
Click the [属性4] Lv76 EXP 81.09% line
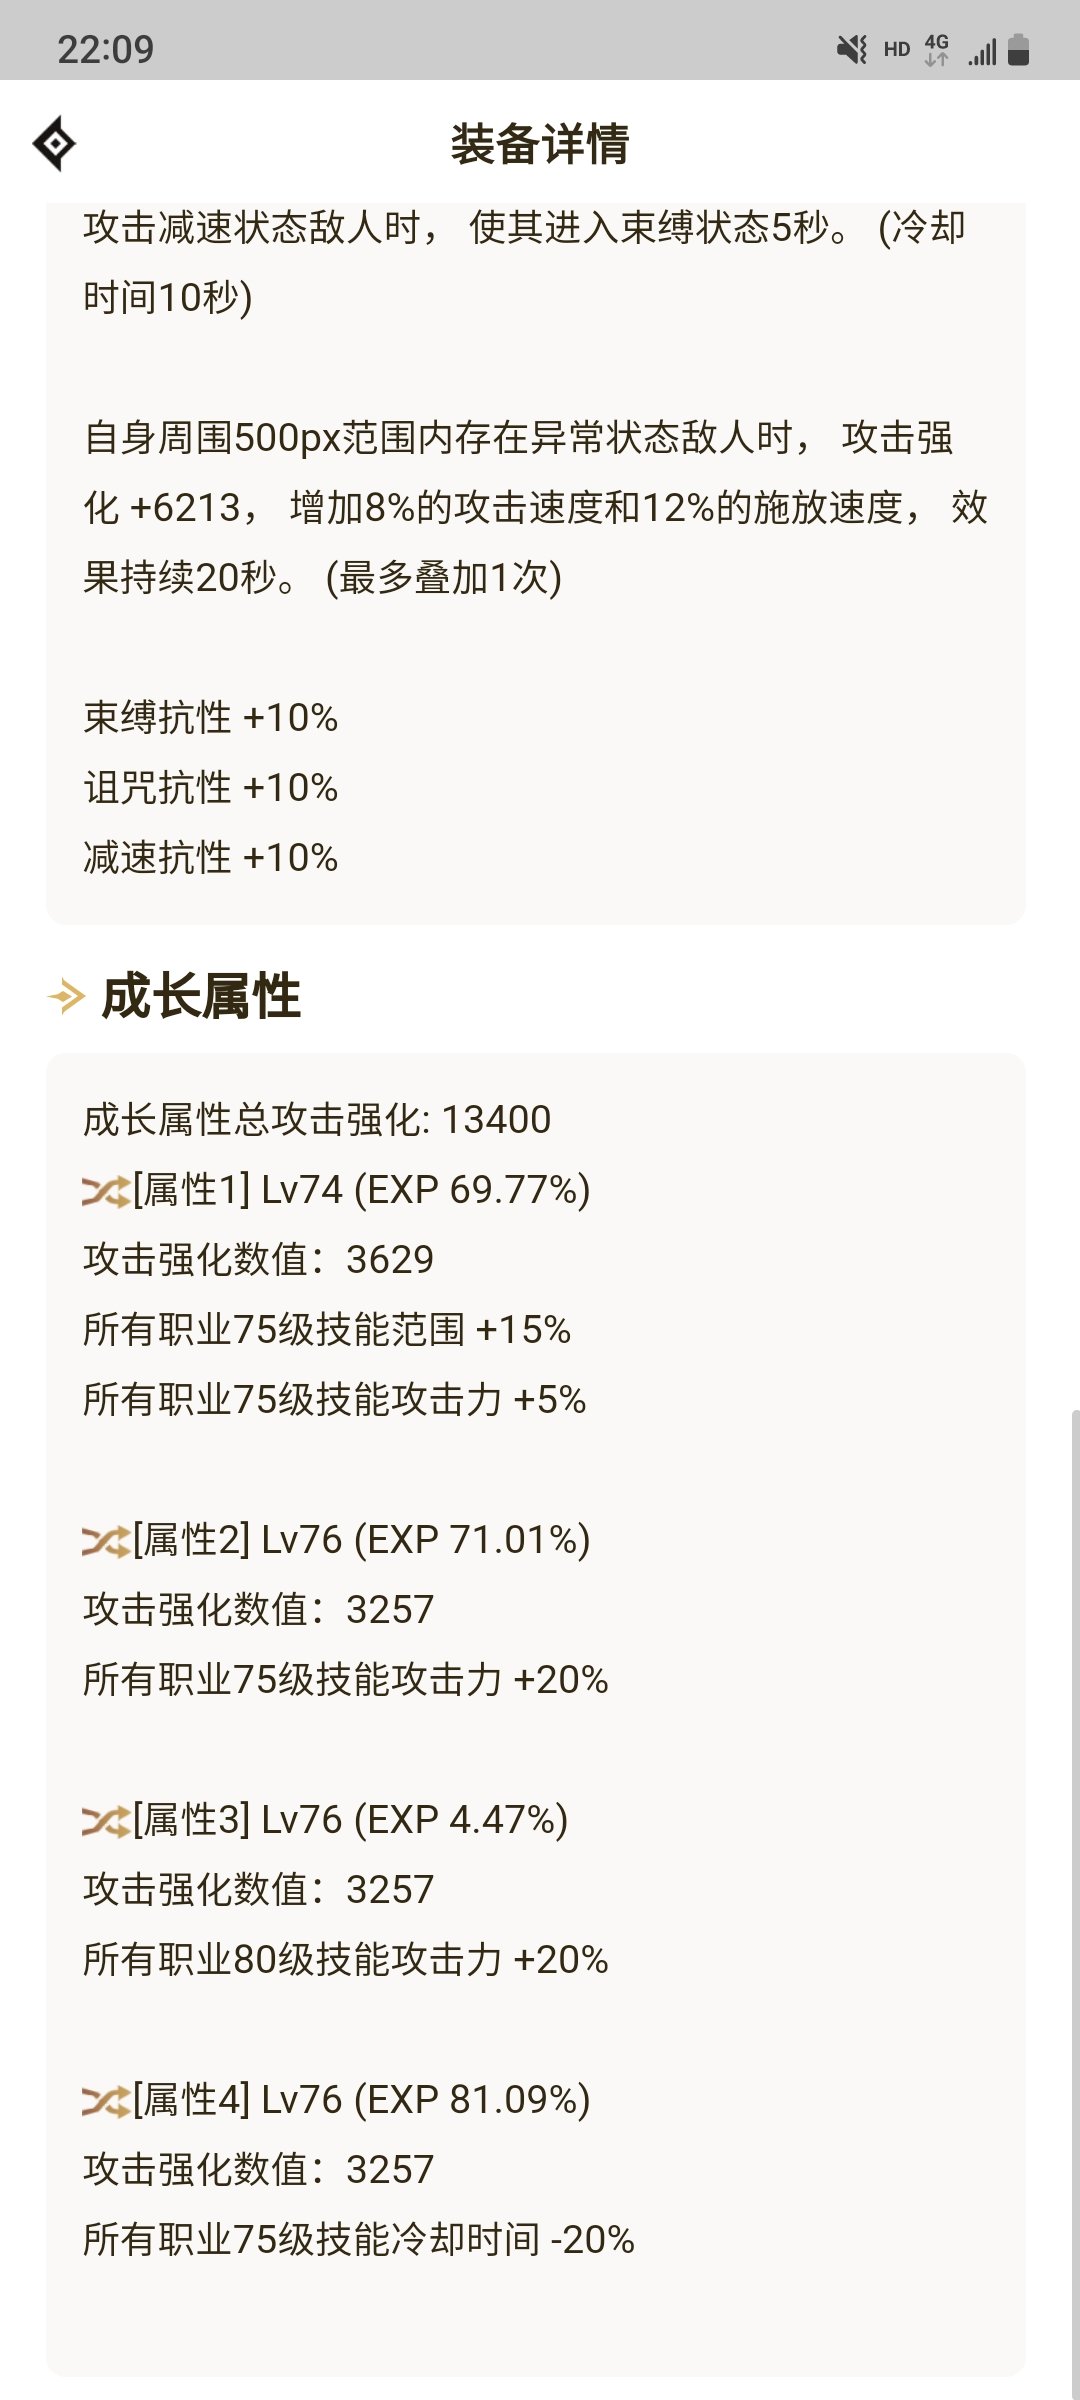pyautogui.click(x=361, y=2100)
